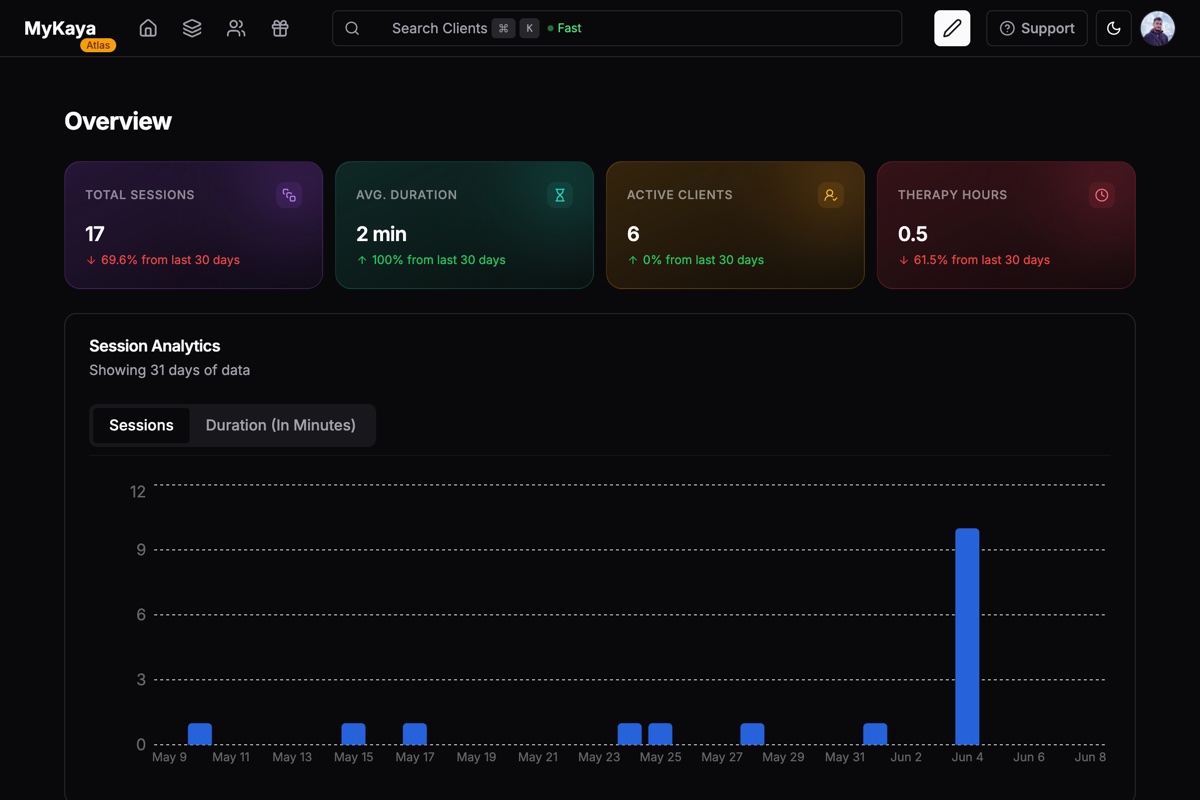Click the Support button
The width and height of the screenshot is (1200, 800).
[1037, 28]
